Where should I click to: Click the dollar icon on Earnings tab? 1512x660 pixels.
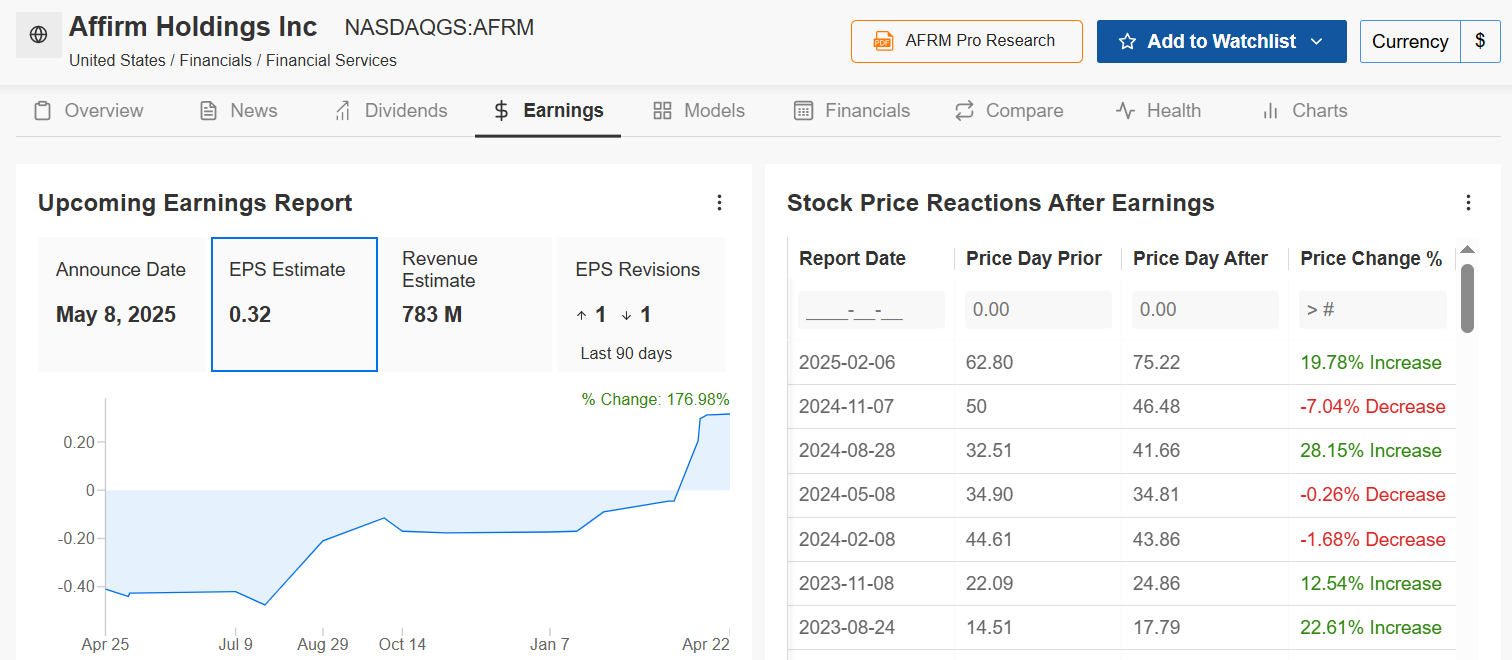(501, 111)
